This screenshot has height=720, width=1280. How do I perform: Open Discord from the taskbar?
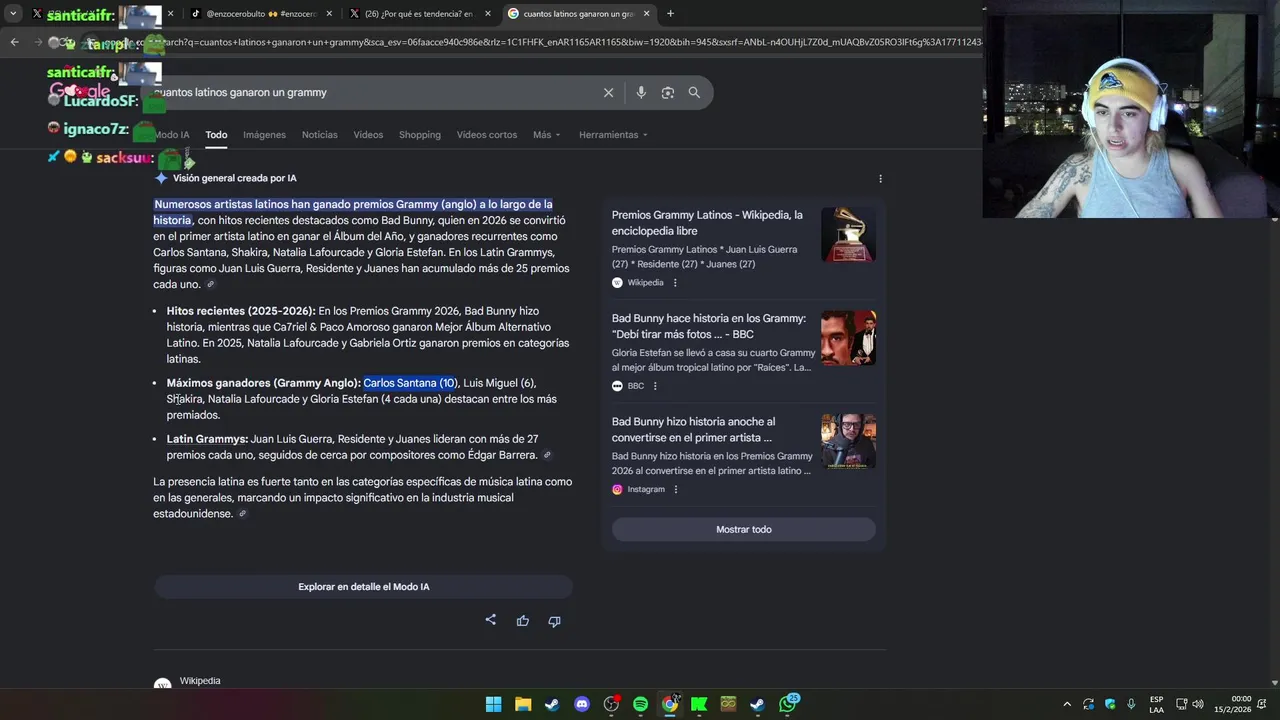tap(582, 704)
